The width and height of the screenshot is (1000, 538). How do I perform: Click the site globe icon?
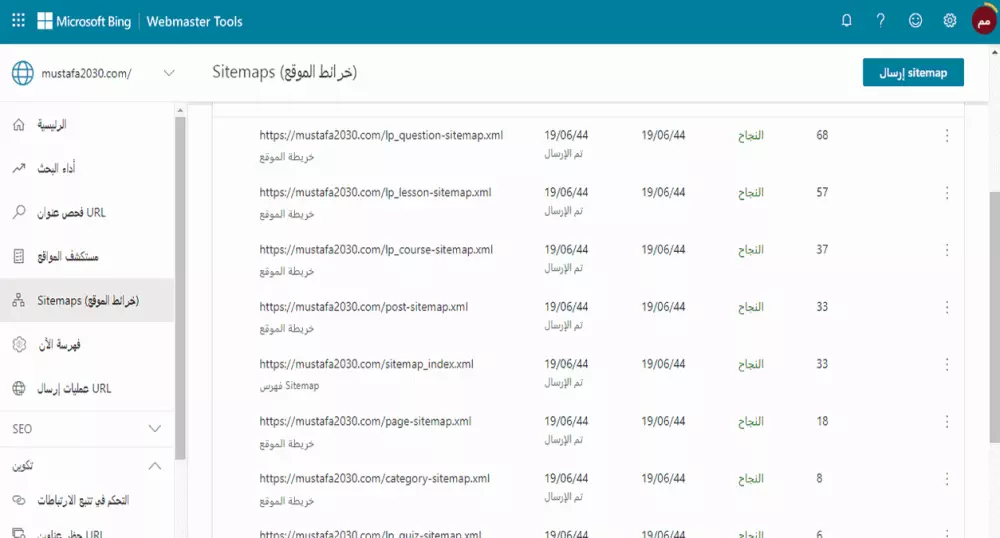pyautogui.click(x=22, y=73)
